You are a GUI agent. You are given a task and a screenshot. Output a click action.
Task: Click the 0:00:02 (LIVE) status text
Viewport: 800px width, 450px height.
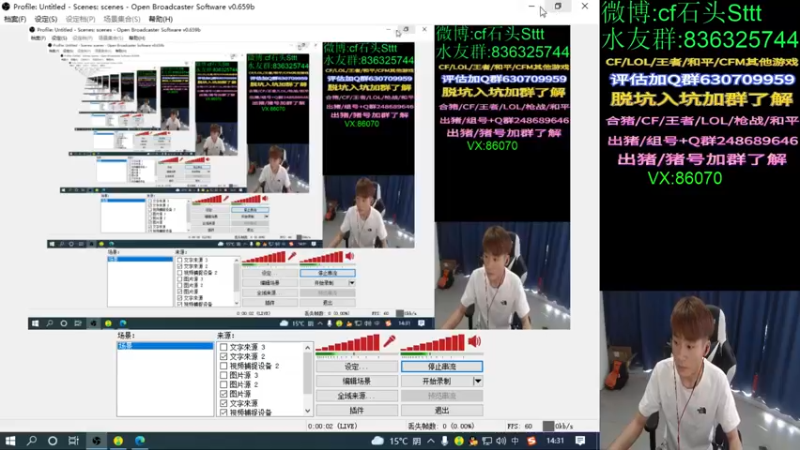(333, 426)
